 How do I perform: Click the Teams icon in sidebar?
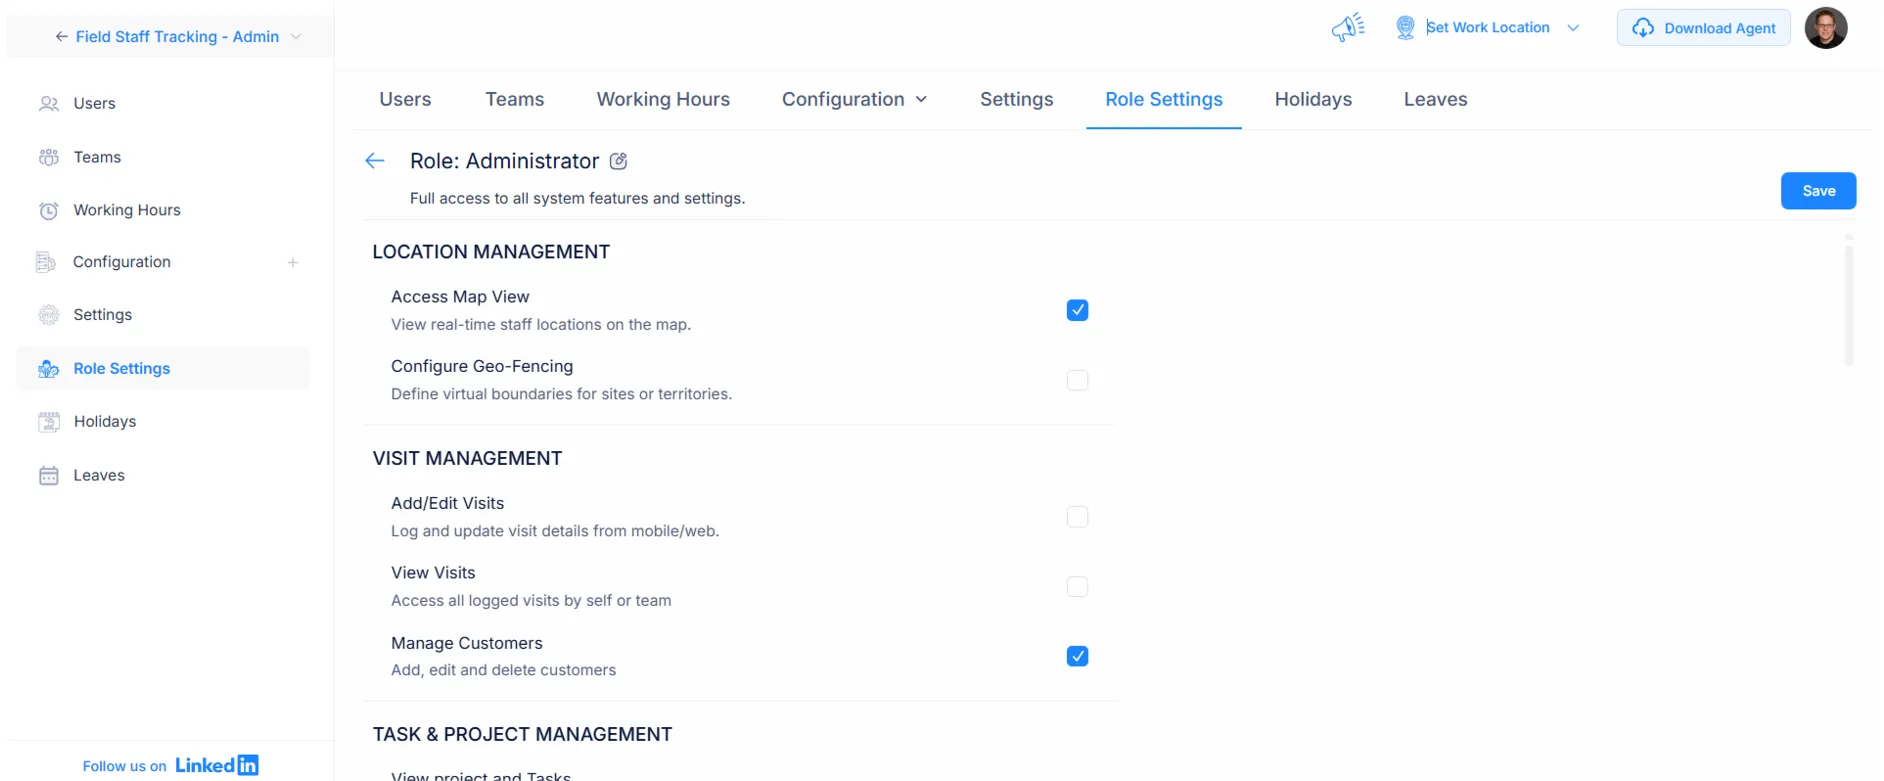(x=48, y=157)
